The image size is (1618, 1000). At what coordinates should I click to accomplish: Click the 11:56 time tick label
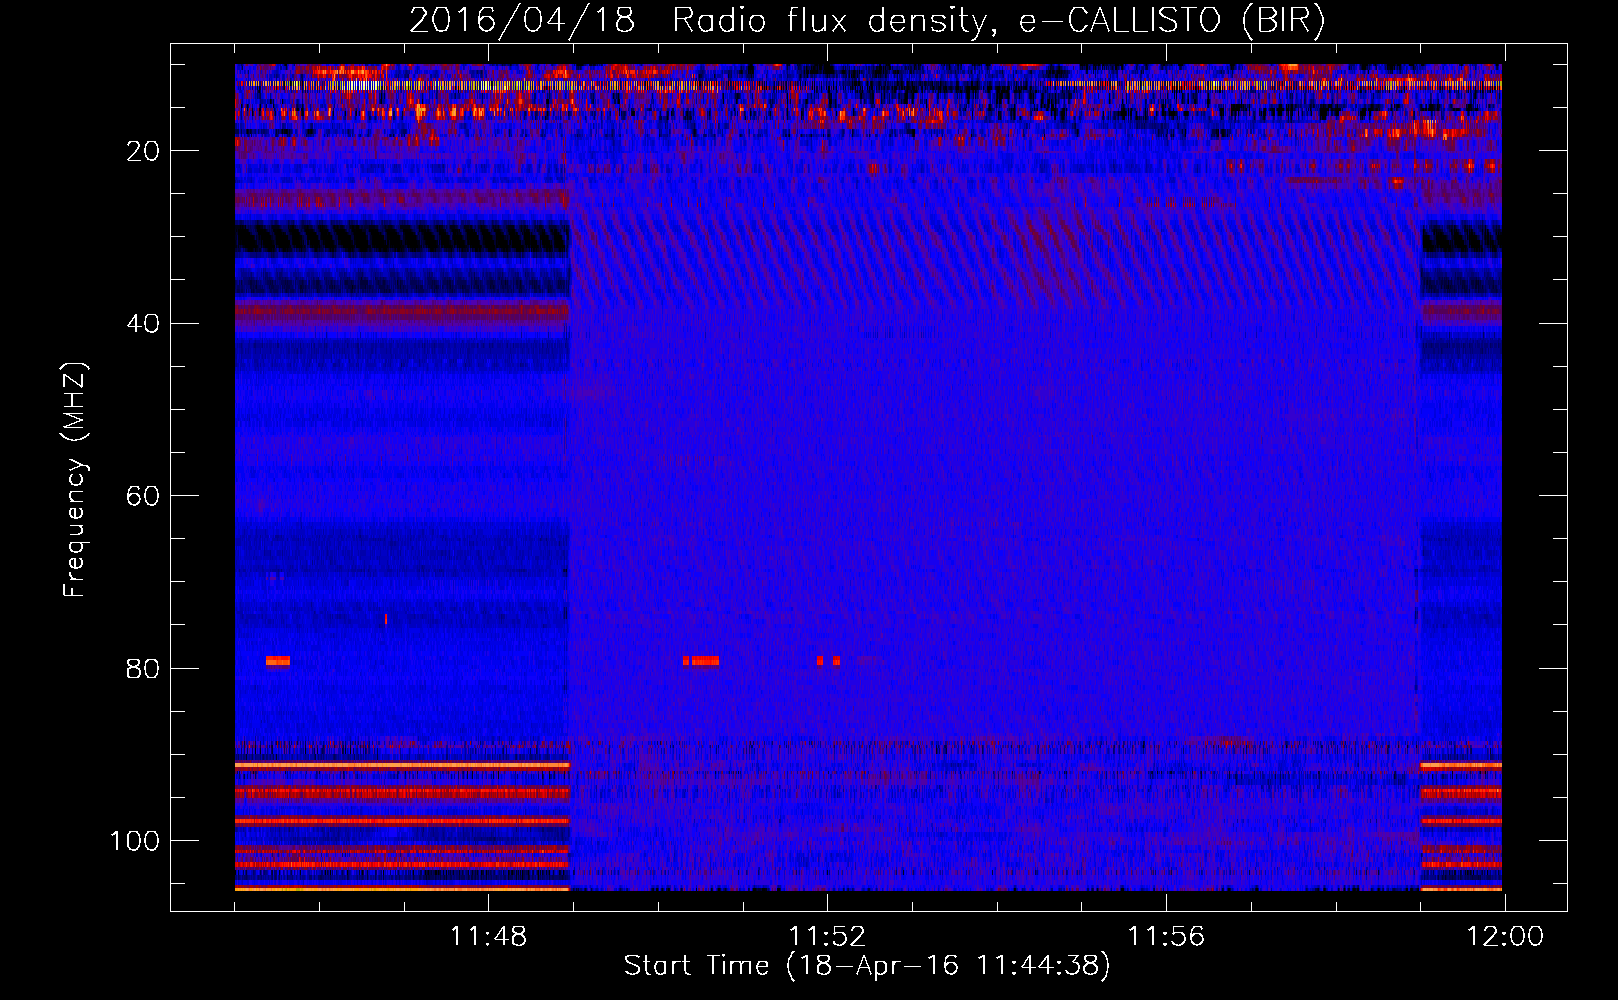(x=1166, y=937)
